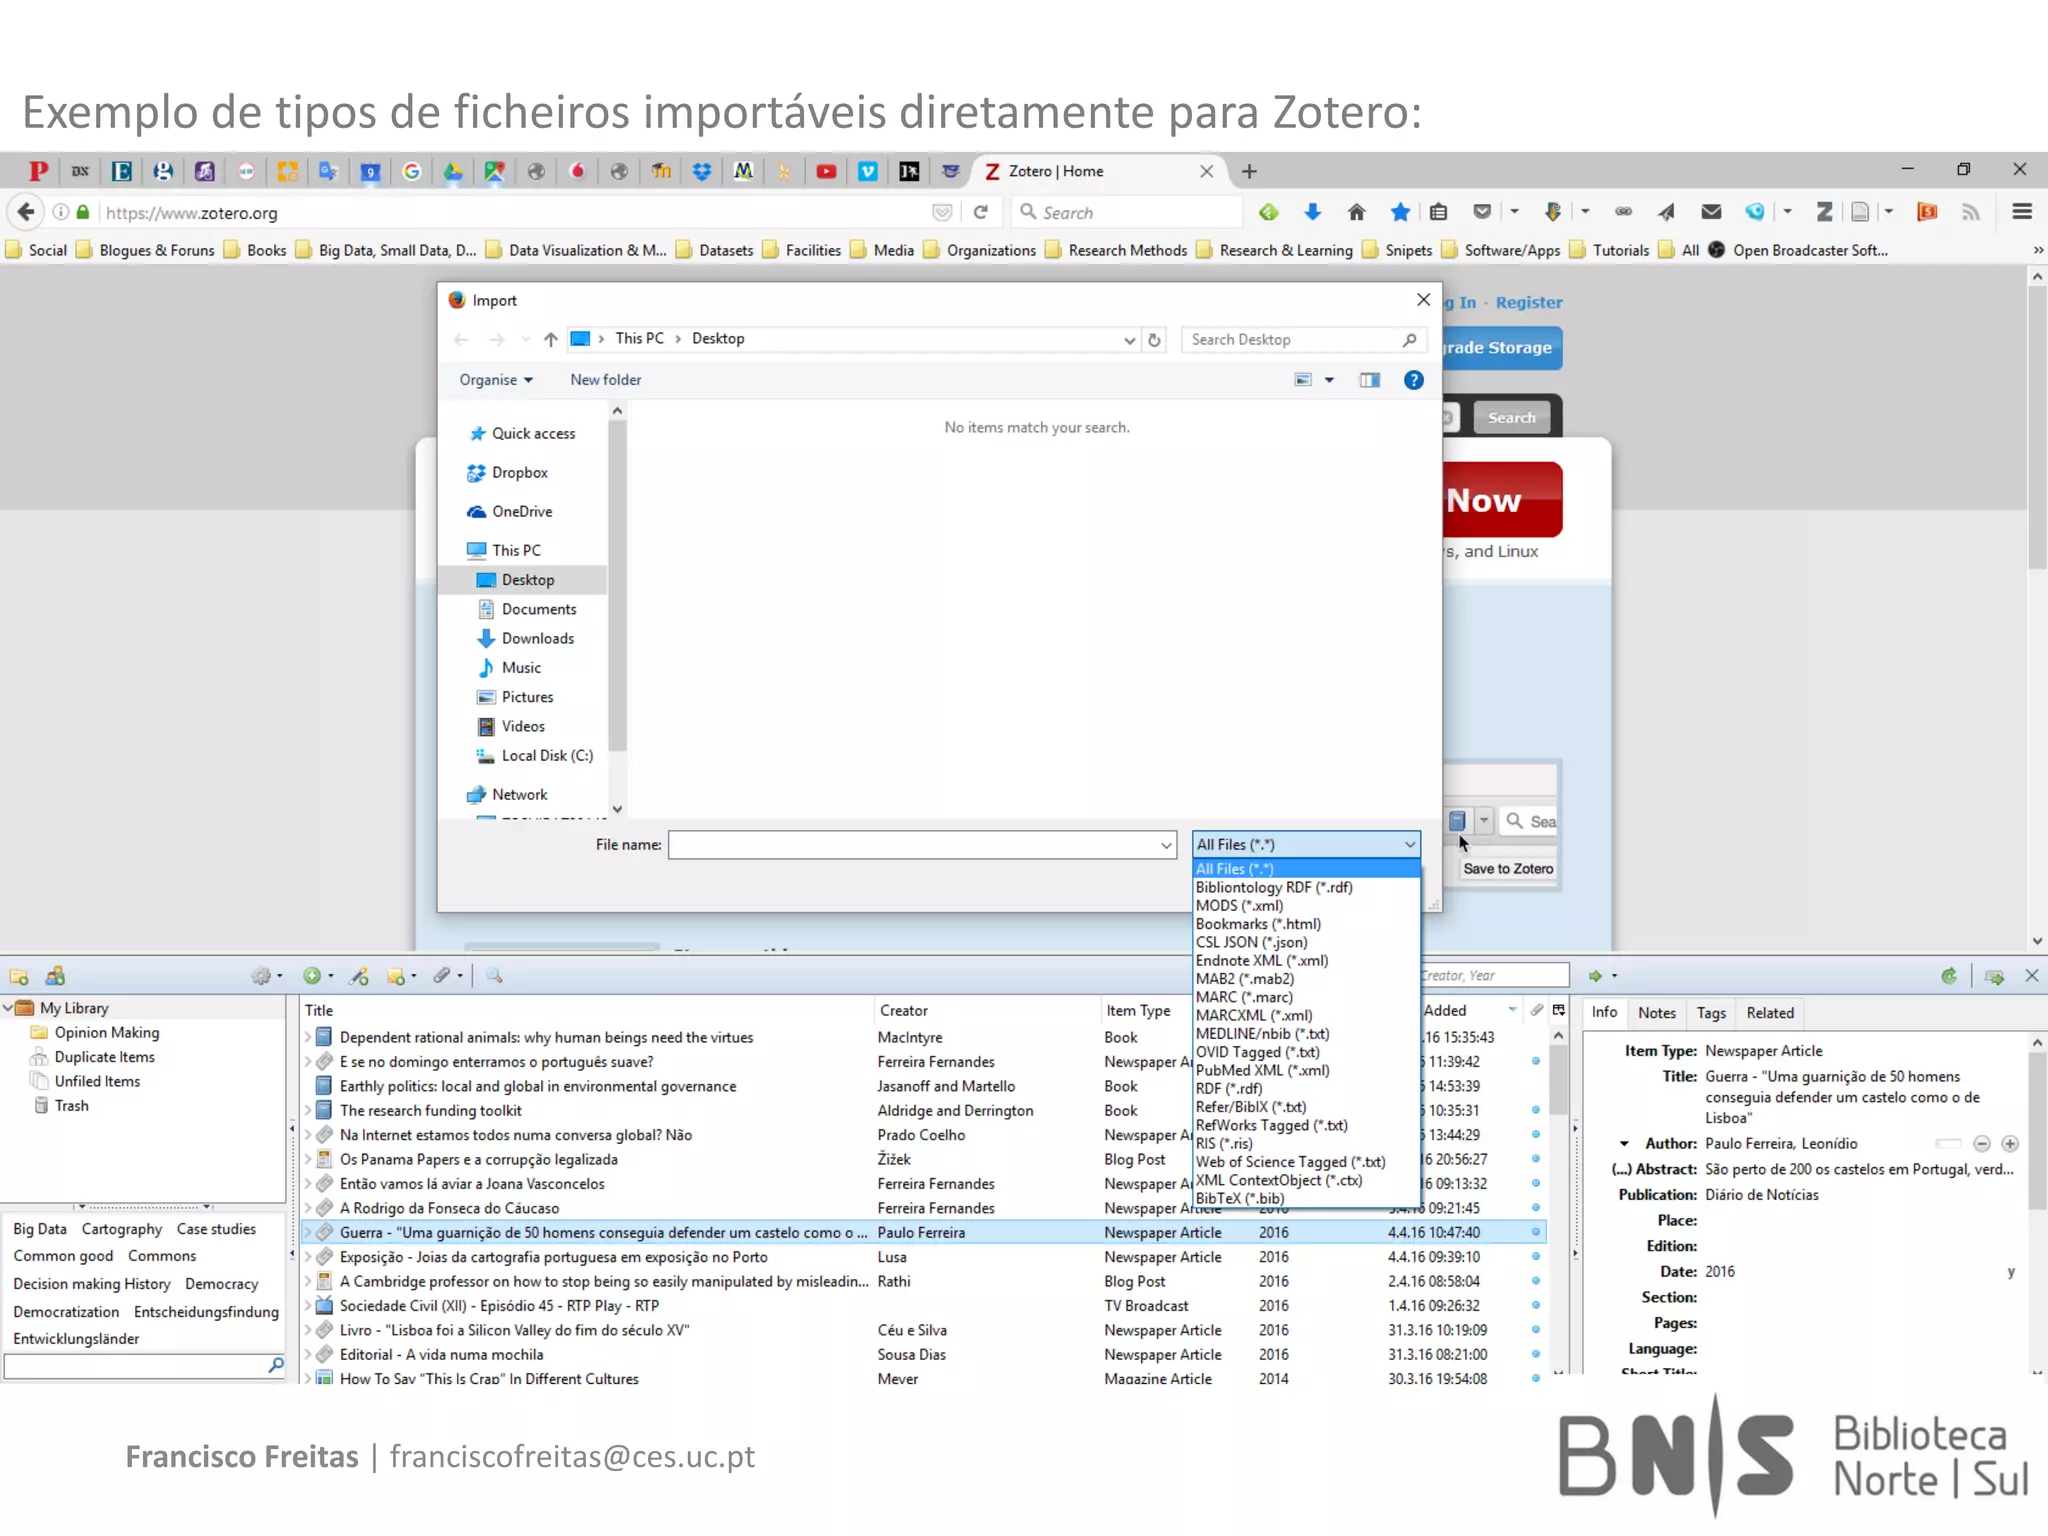2048x1536 pixels.
Task: Click the add item by identifier wand
Action: pyautogui.click(x=360, y=976)
